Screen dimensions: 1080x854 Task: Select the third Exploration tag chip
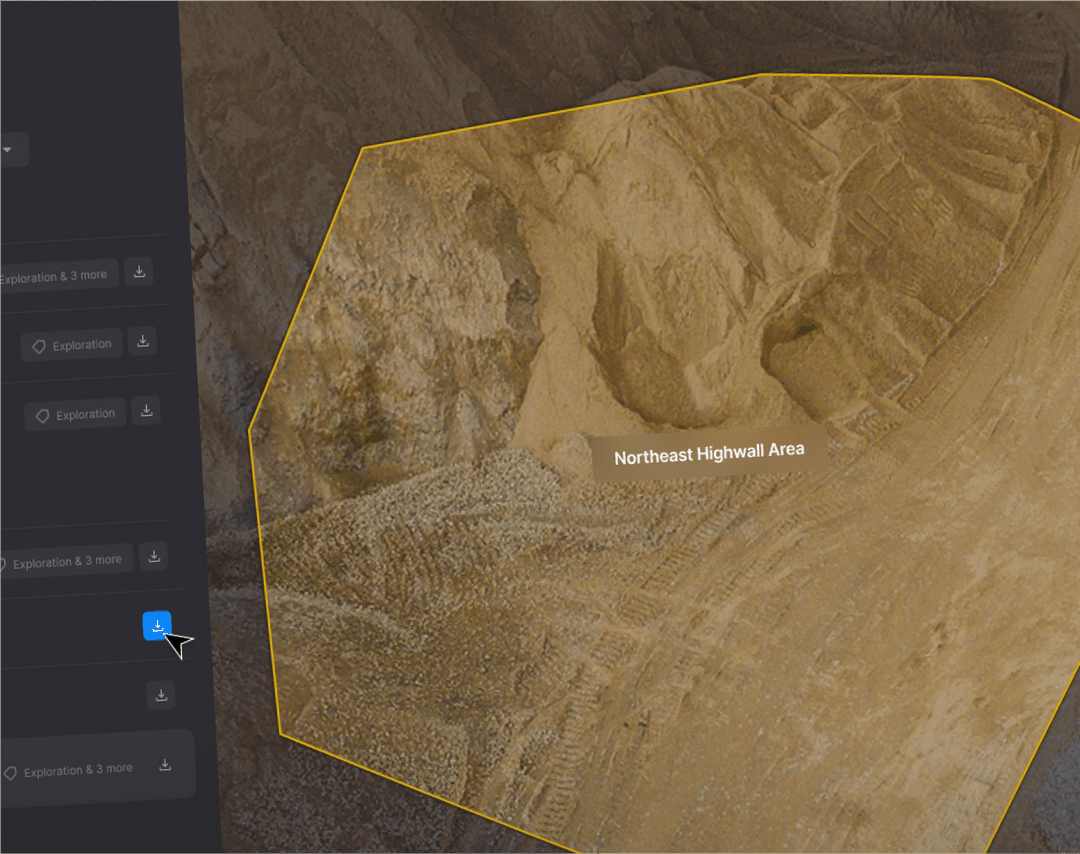(x=75, y=414)
